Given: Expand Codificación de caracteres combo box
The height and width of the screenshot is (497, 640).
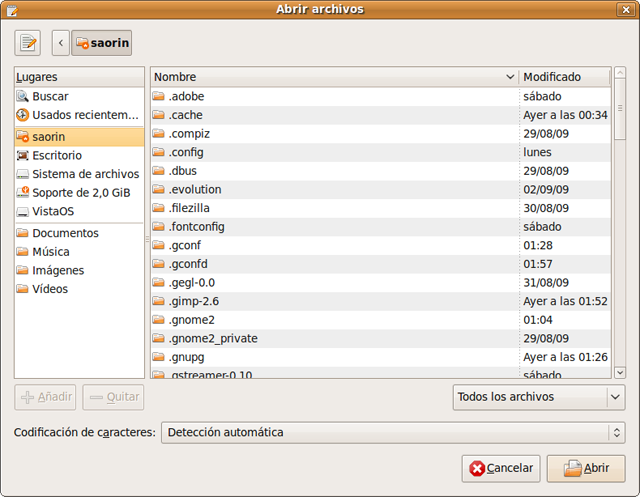Looking at the screenshot, I should (x=393, y=433).
